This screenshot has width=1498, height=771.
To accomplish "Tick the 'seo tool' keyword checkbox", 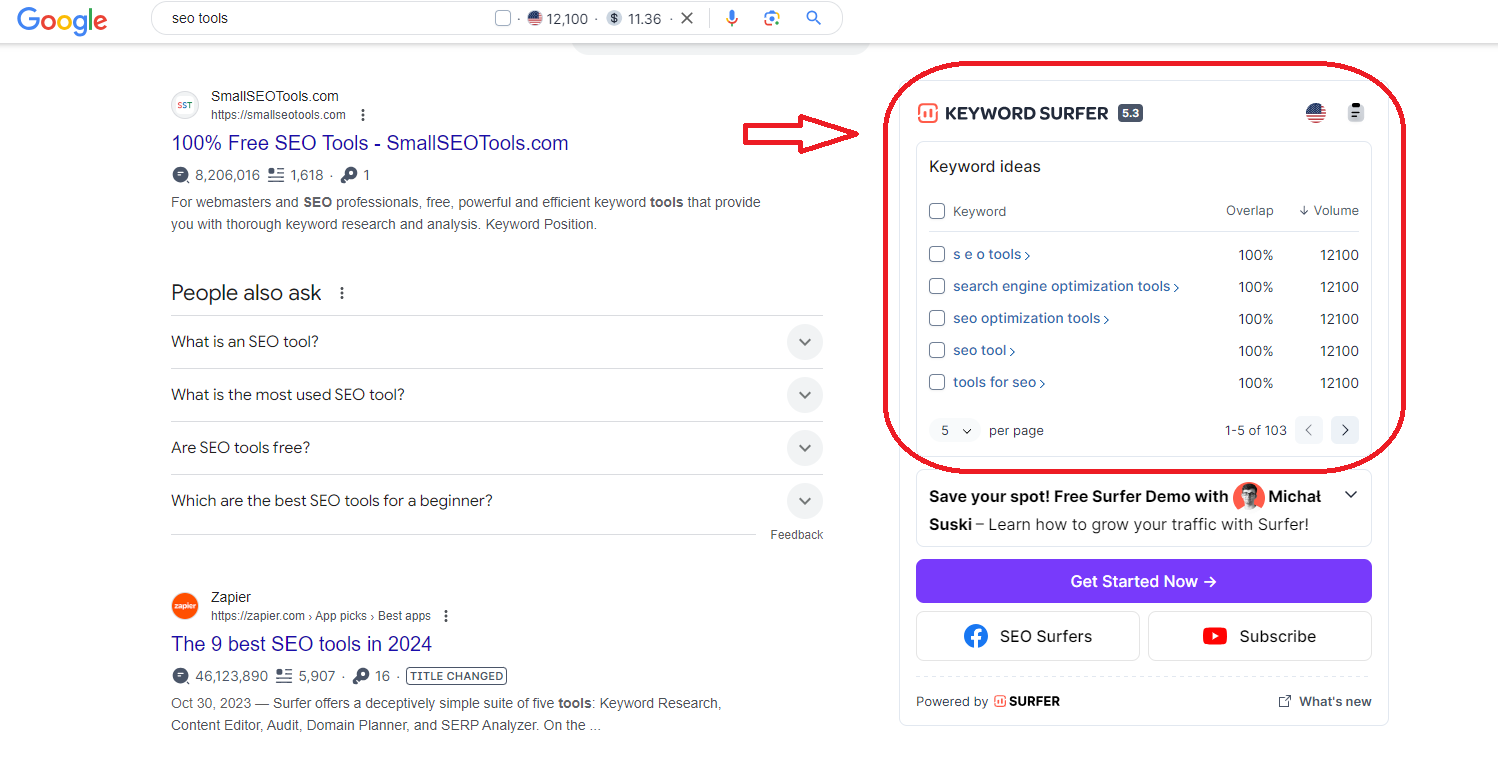I will (937, 350).
